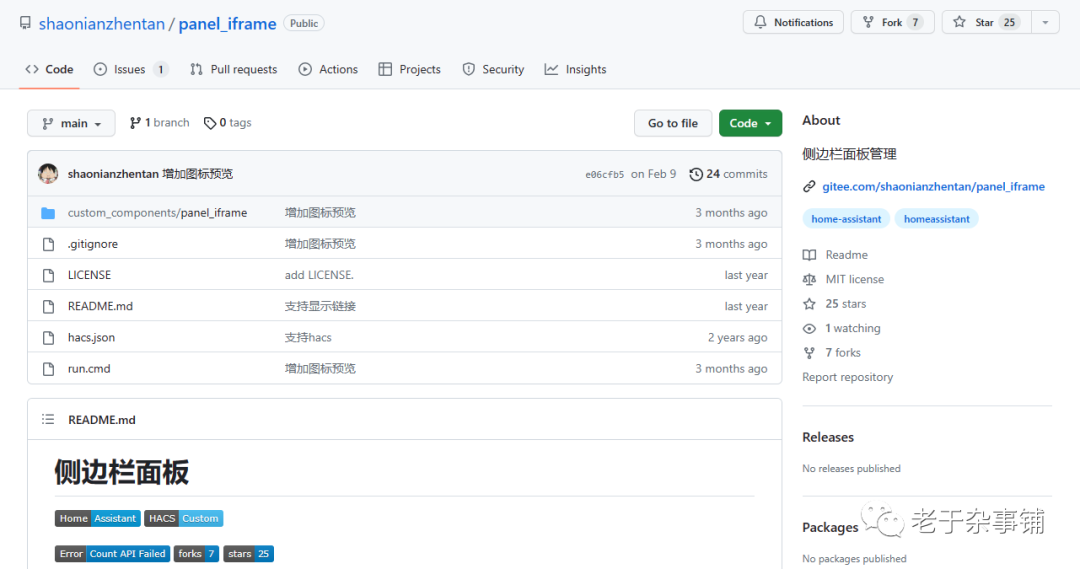Star the repository
The width and height of the screenshot is (1080, 569).
point(986,22)
